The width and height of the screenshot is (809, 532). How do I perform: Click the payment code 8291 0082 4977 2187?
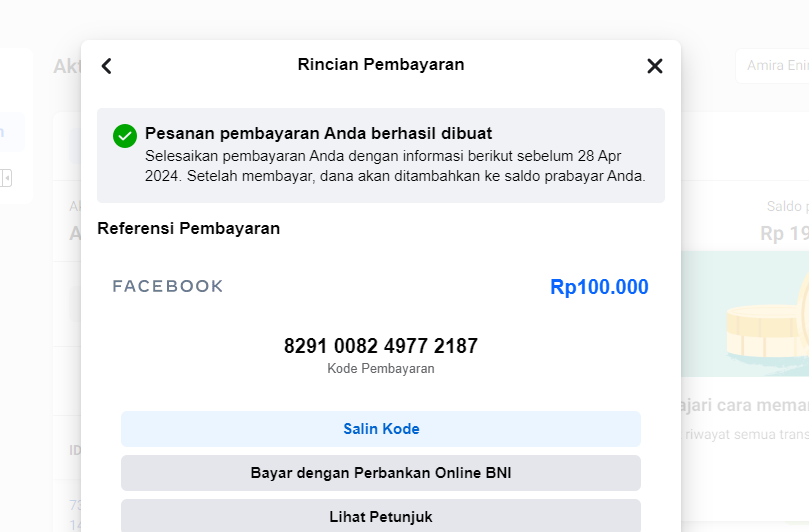(x=381, y=346)
